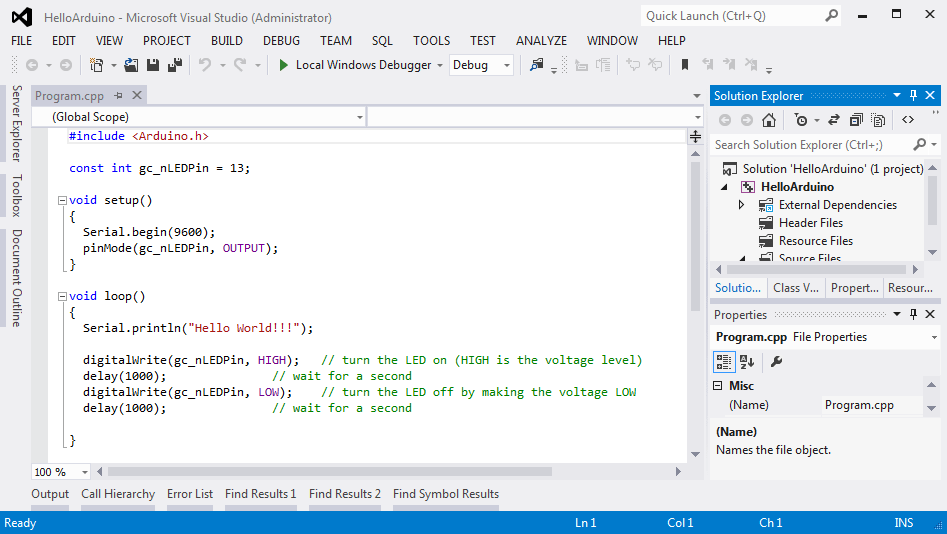
Task: Click the Undo arrow icon
Action: click(205, 65)
